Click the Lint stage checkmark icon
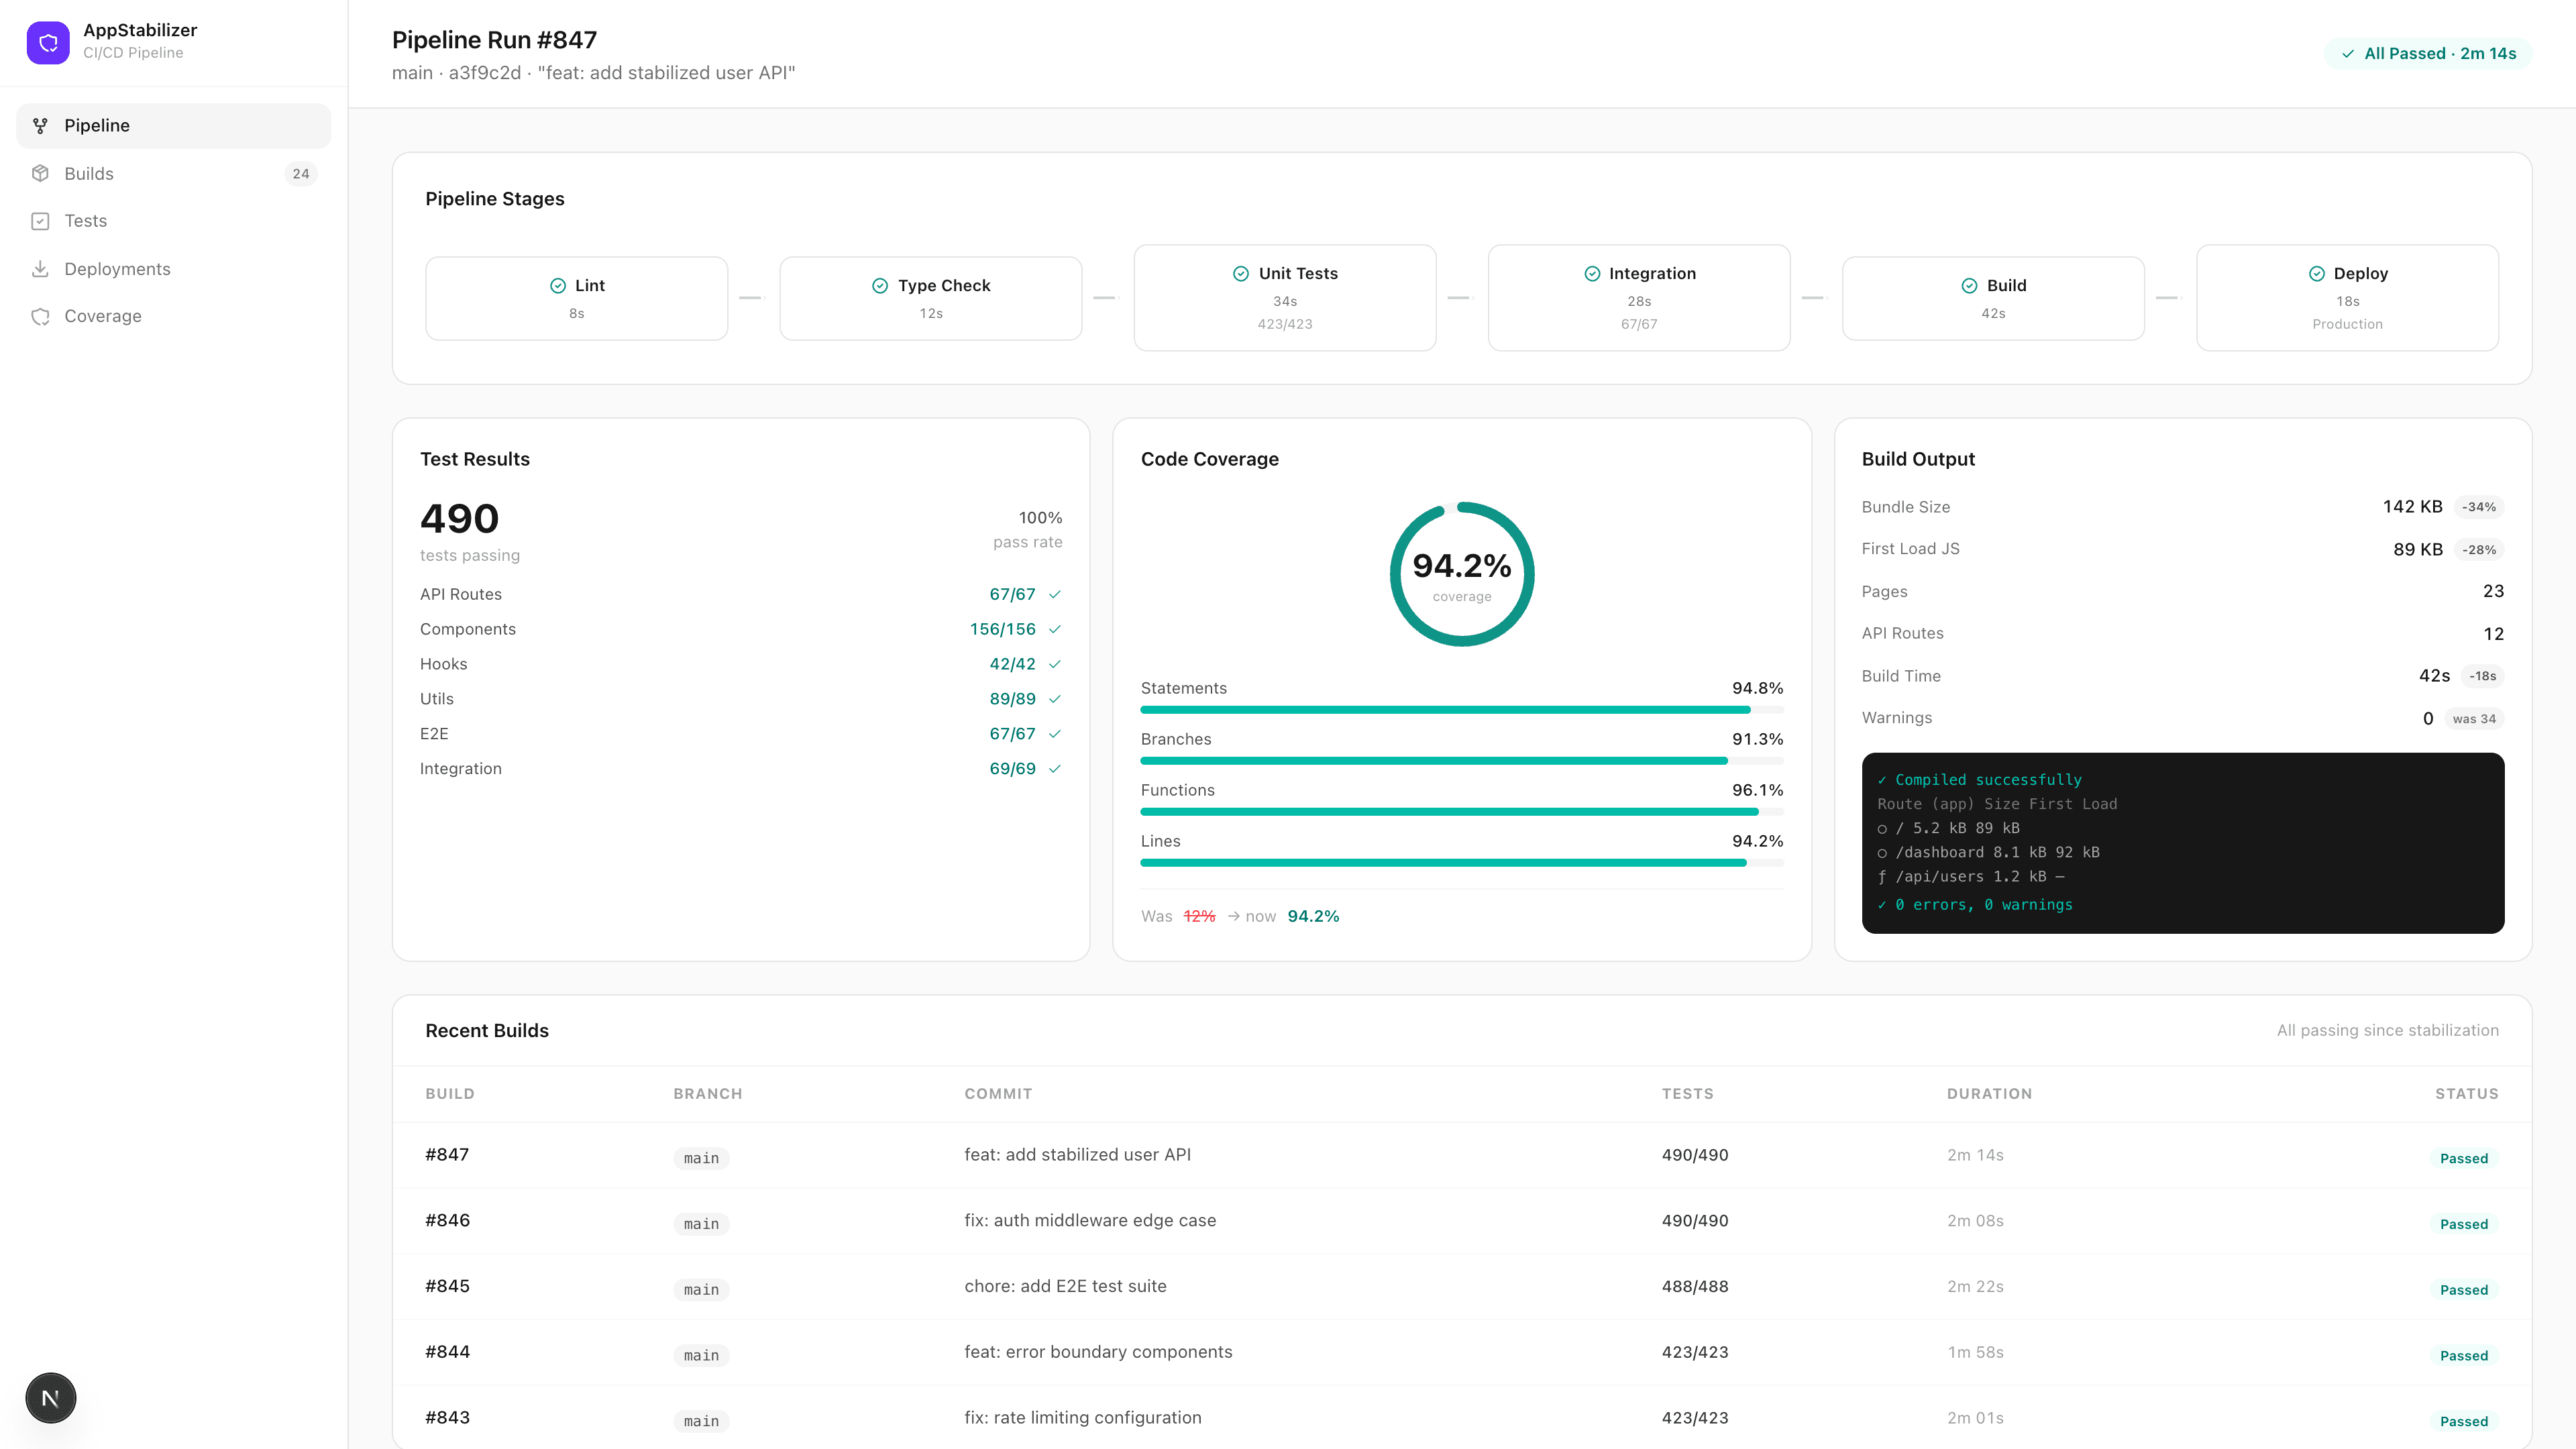Image resolution: width=2576 pixels, height=1449 pixels. tap(559, 285)
